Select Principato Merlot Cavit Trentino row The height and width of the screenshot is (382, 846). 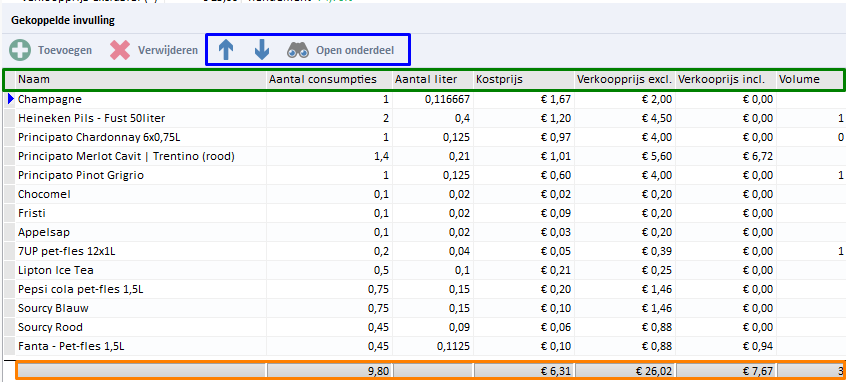click(425, 156)
